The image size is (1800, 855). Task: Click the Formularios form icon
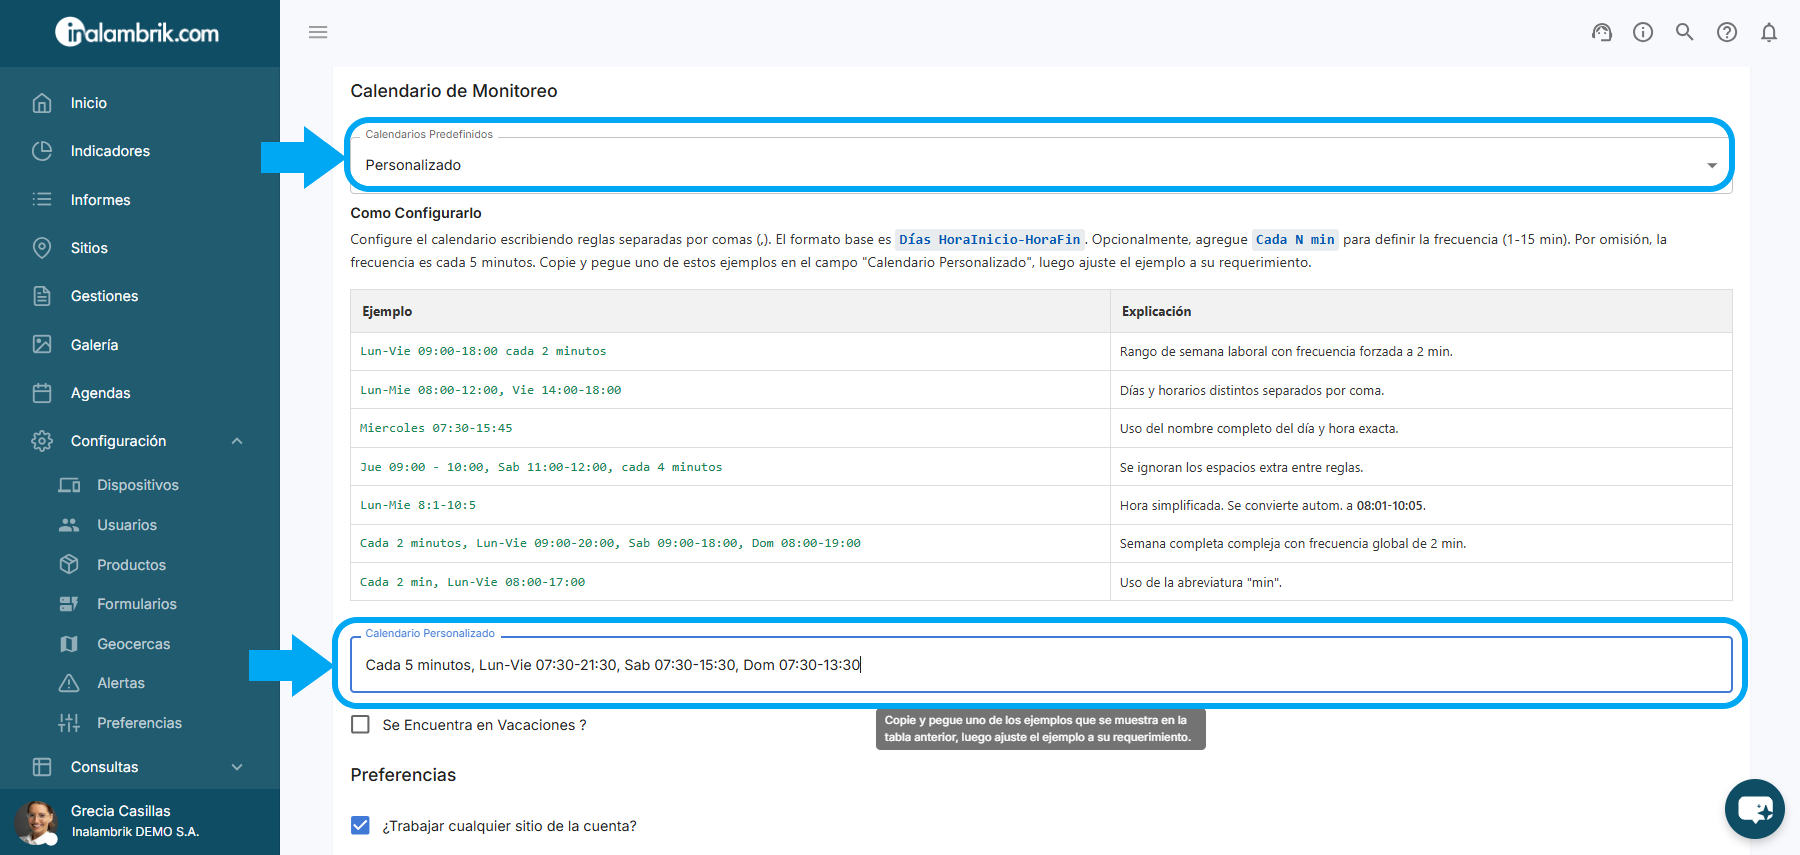pyautogui.click(x=69, y=604)
